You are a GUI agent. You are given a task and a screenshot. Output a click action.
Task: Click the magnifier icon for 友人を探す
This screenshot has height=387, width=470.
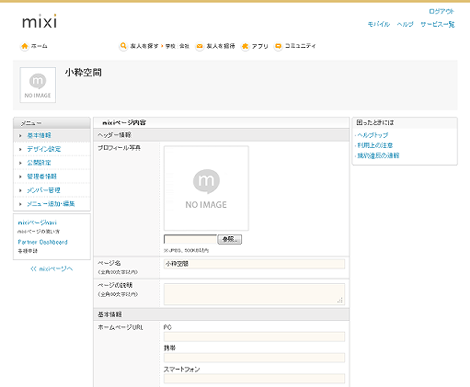pos(123,46)
